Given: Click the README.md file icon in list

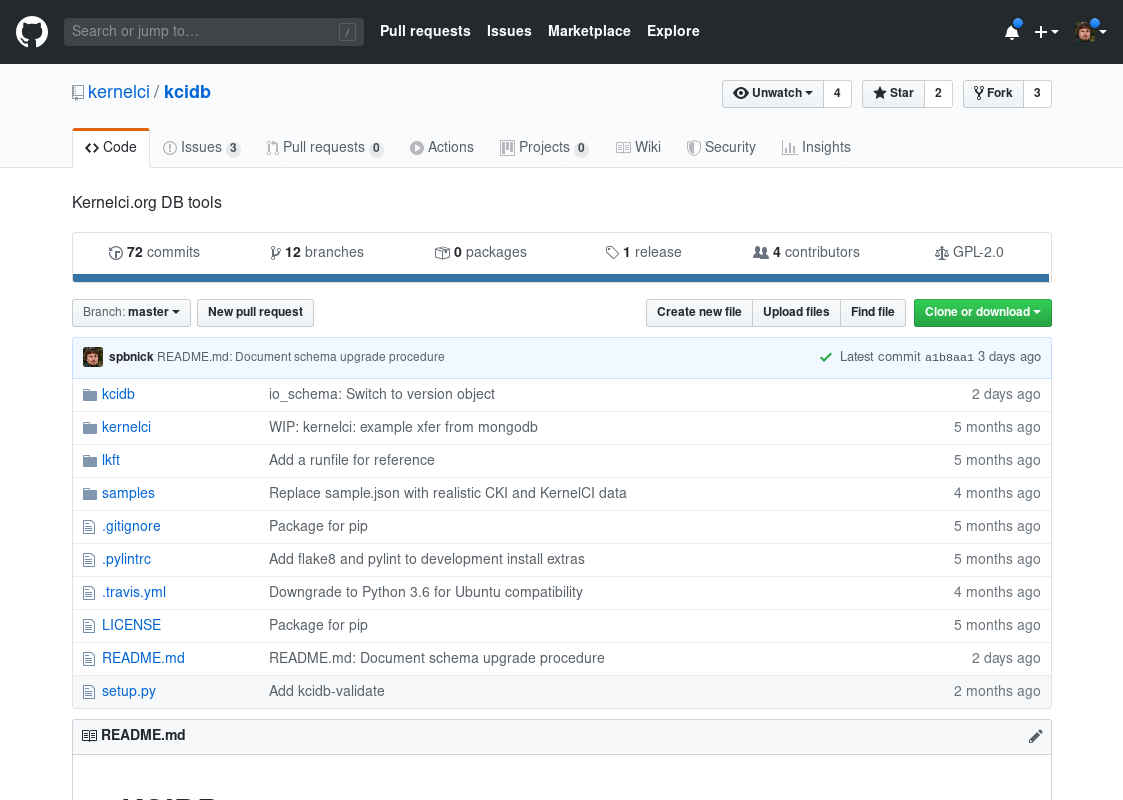Looking at the screenshot, I should 89,659.
